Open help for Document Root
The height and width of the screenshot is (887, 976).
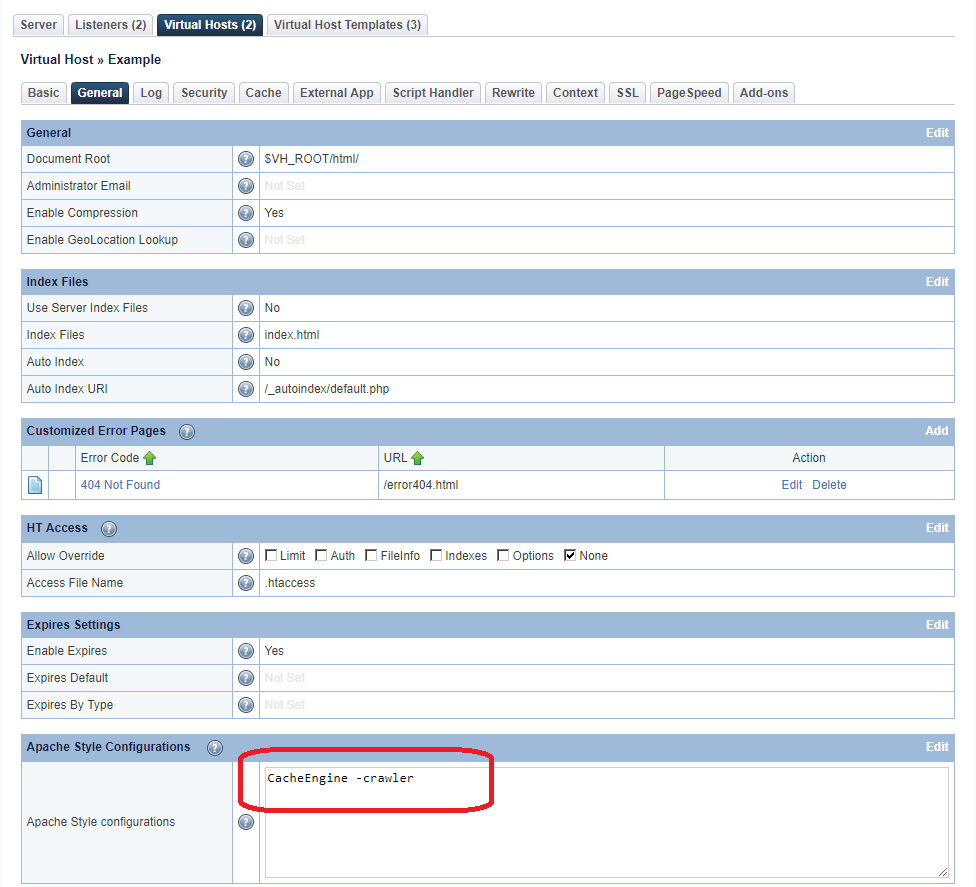point(246,159)
